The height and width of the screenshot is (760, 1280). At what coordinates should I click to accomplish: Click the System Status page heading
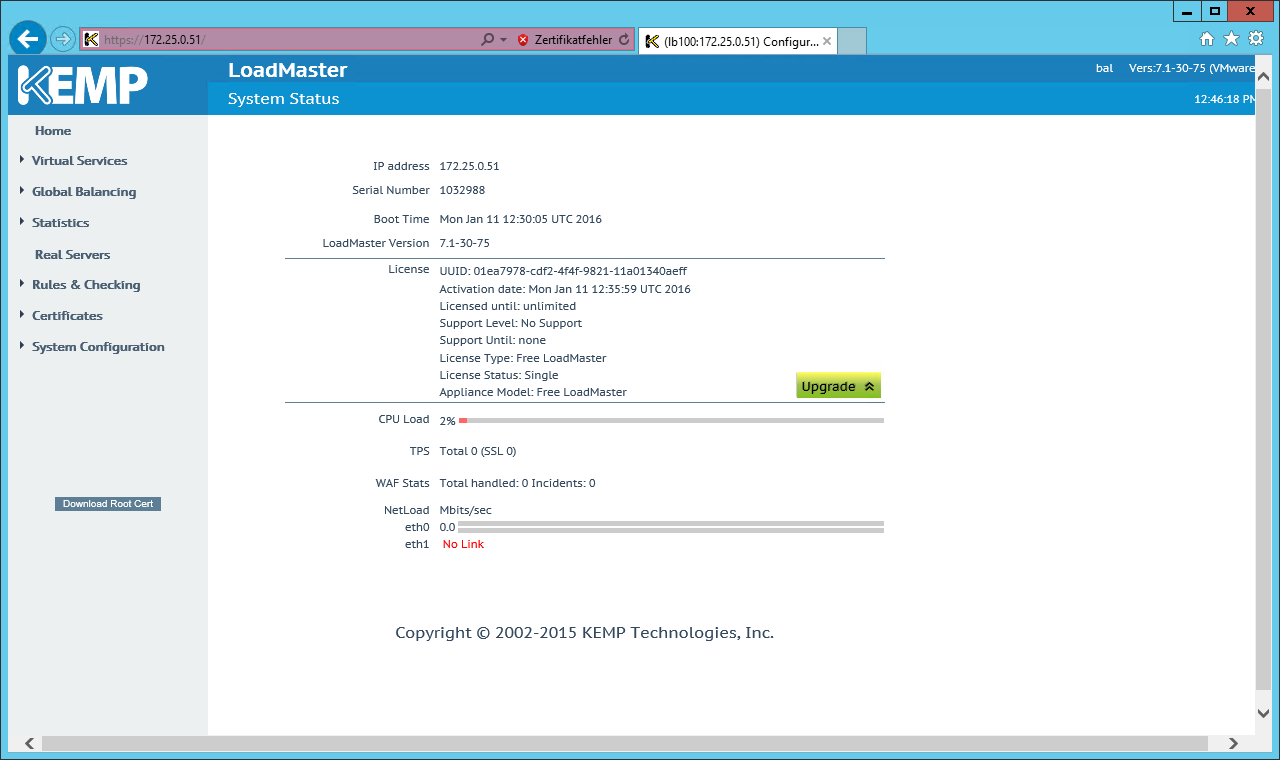284,99
